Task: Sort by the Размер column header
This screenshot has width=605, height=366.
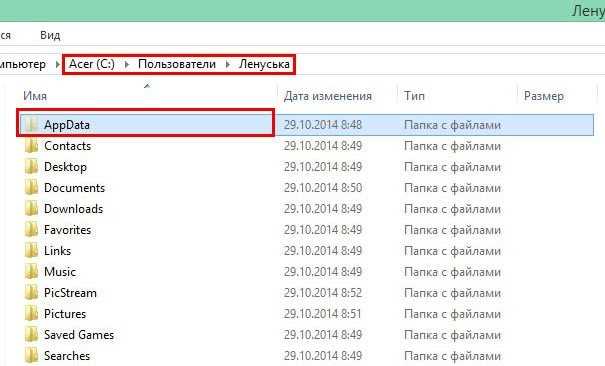Action: [x=543, y=96]
